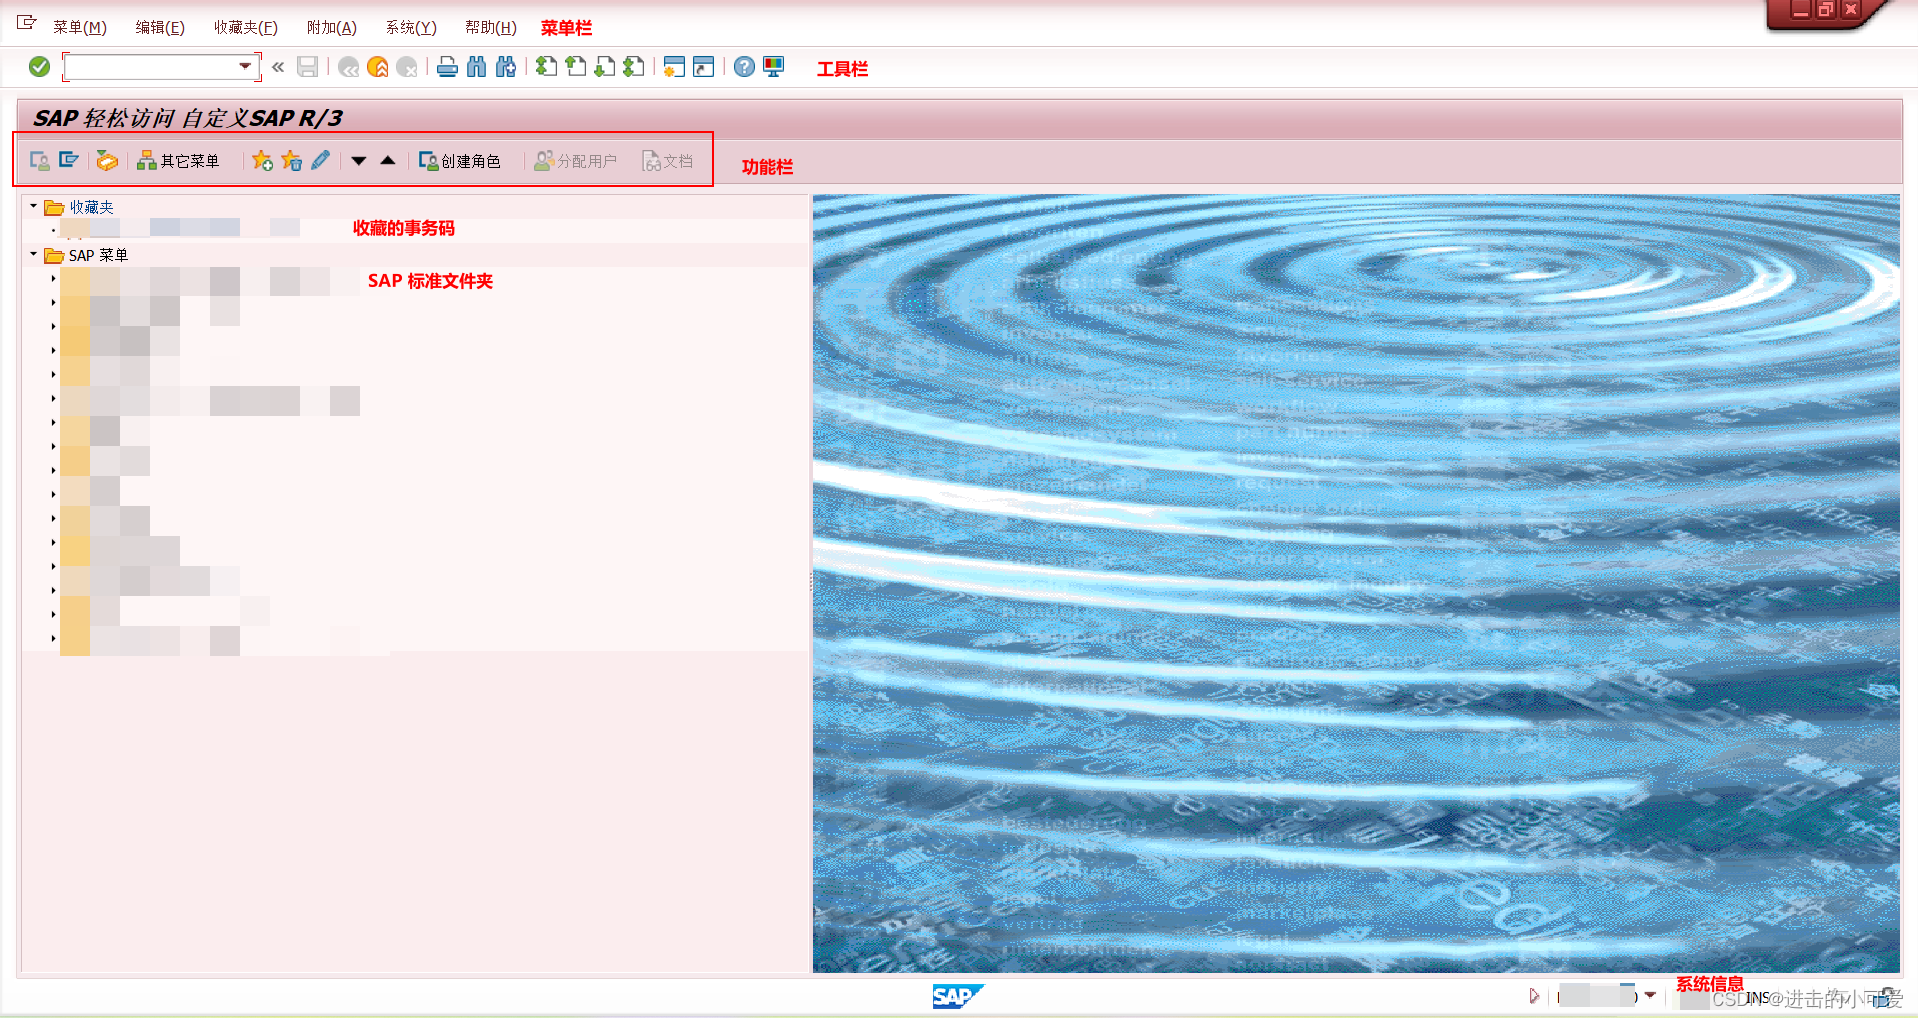Go to the last page icon
This screenshot has height=1018, width=1918.
click(x=633, y=67)
